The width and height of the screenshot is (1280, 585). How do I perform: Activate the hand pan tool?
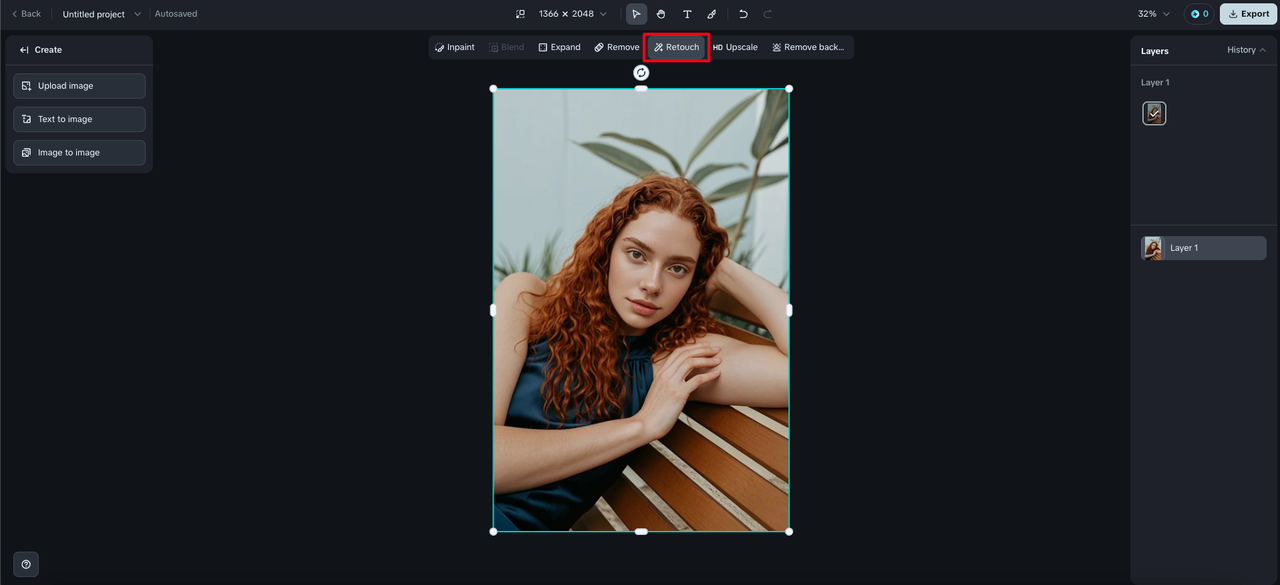click(x=661, y=14)
